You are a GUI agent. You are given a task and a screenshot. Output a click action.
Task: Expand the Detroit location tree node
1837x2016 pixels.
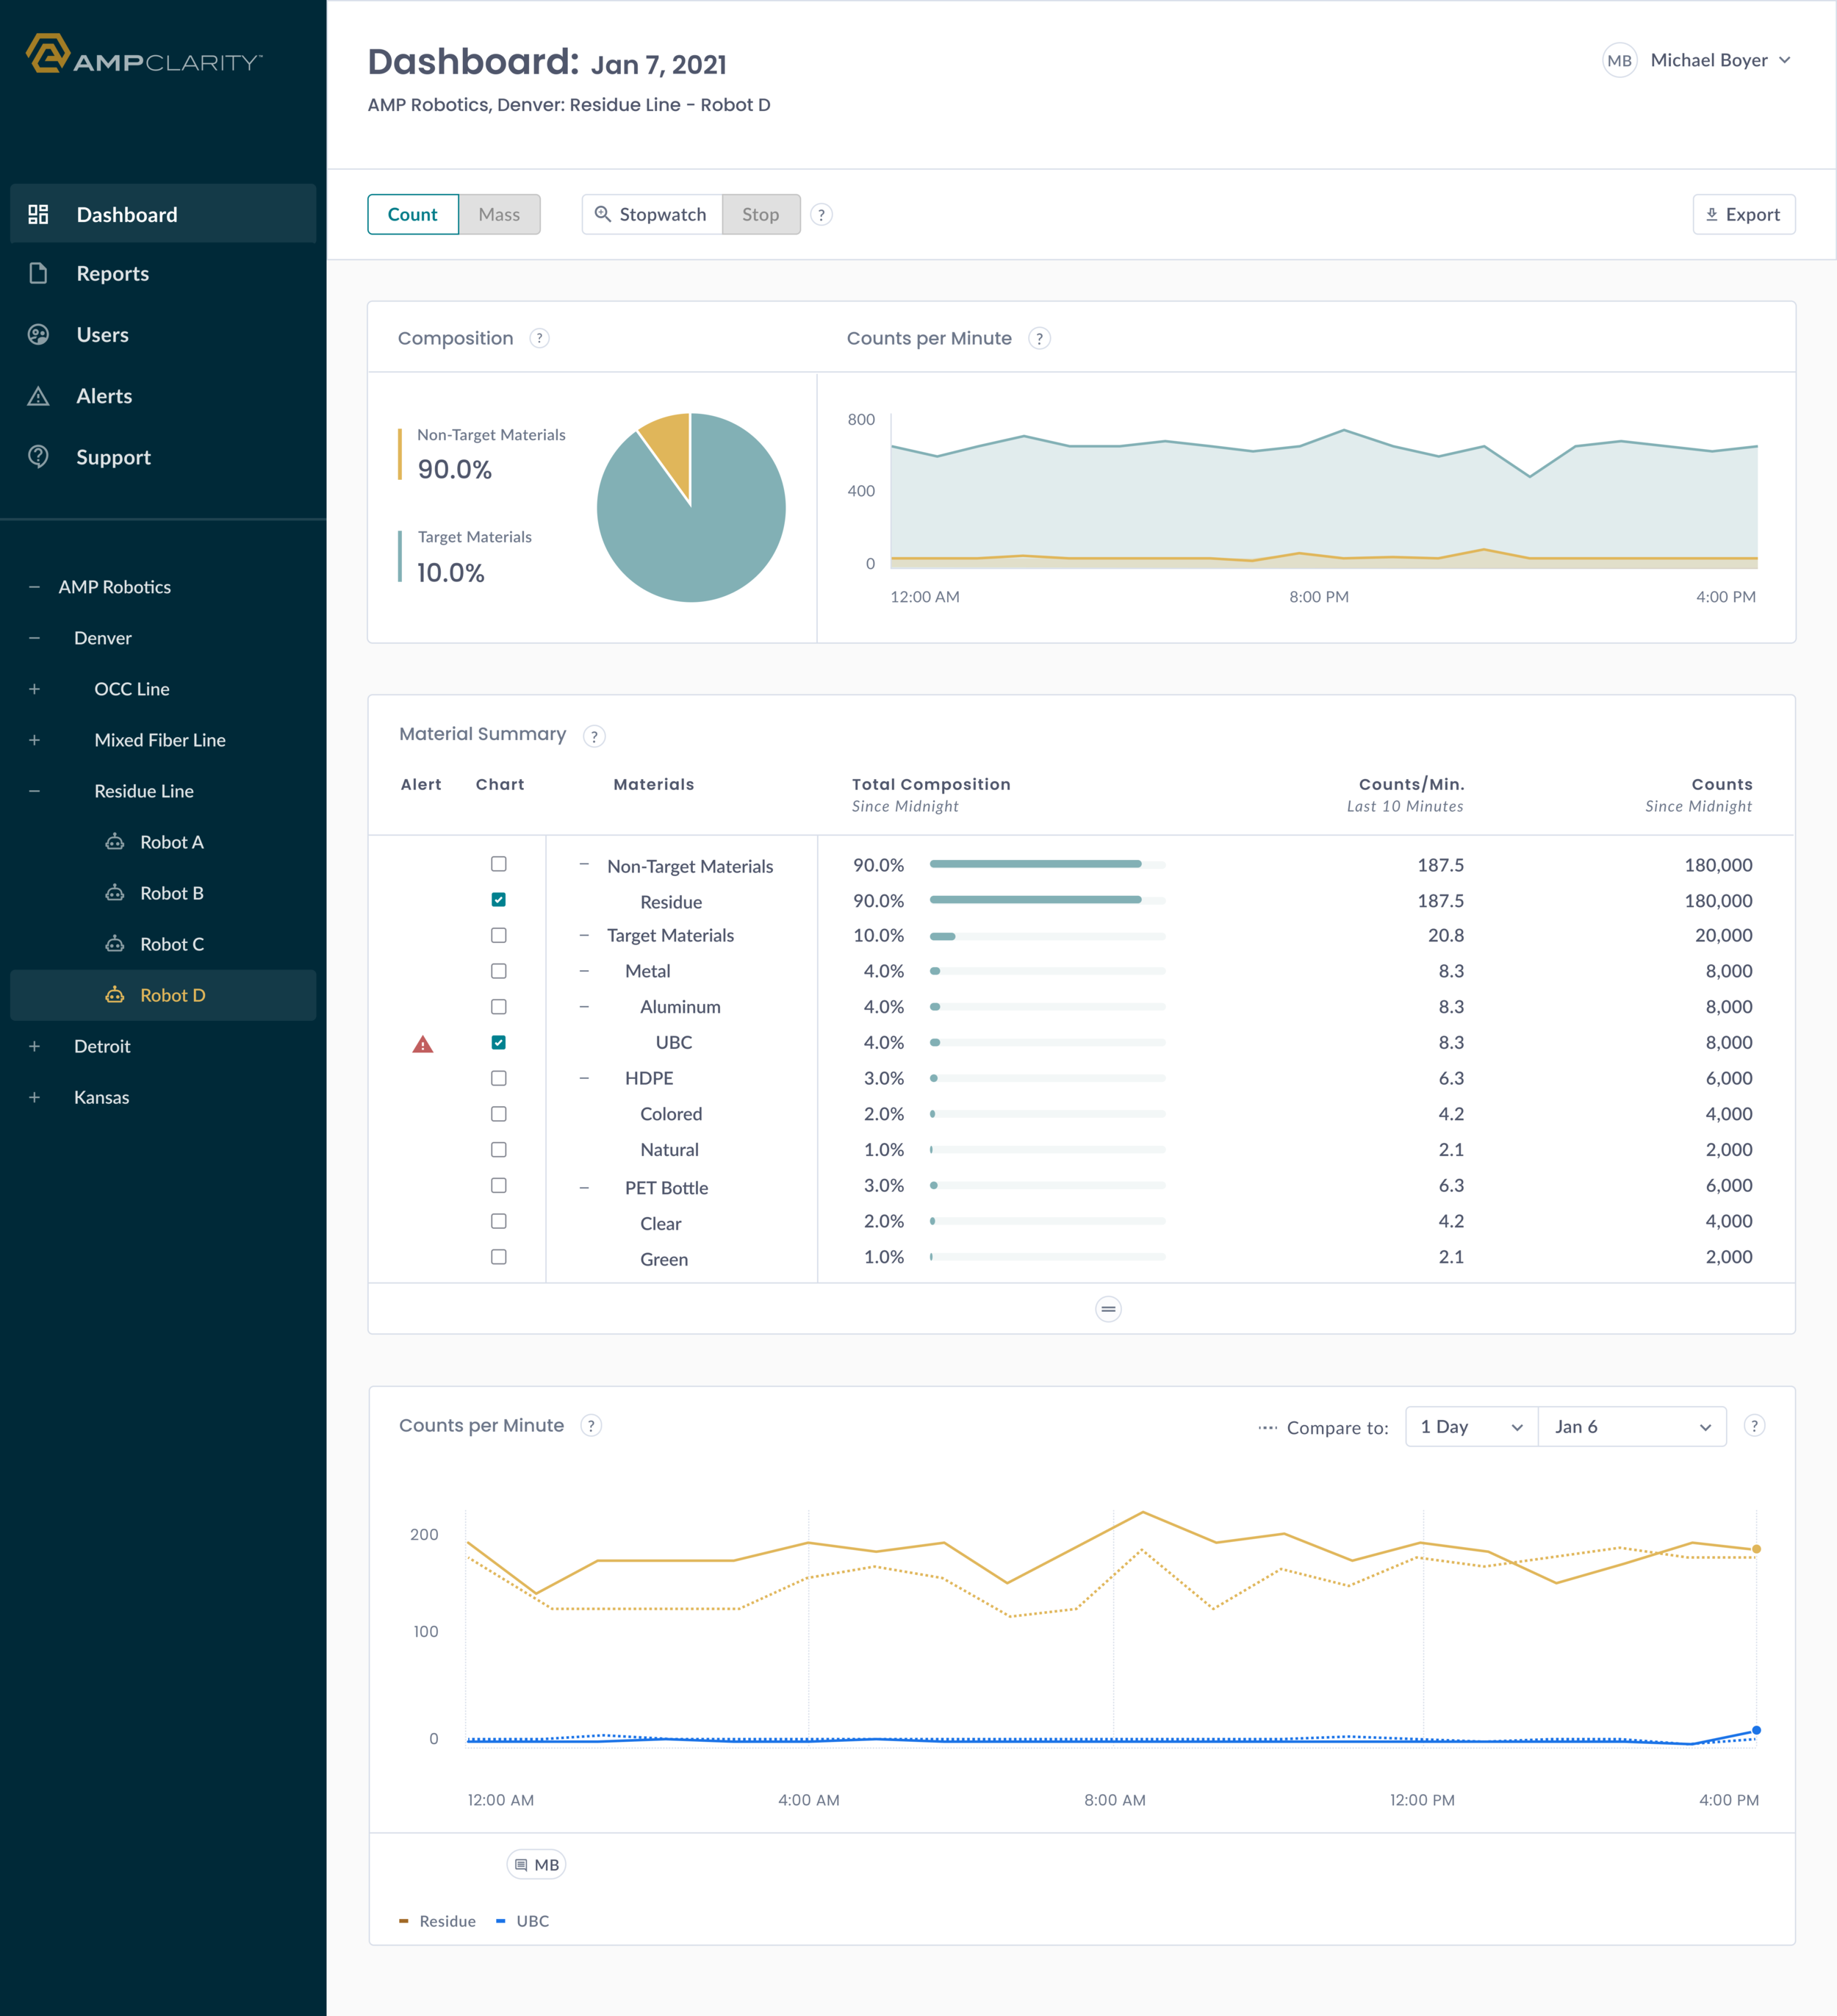point(35,1046)
